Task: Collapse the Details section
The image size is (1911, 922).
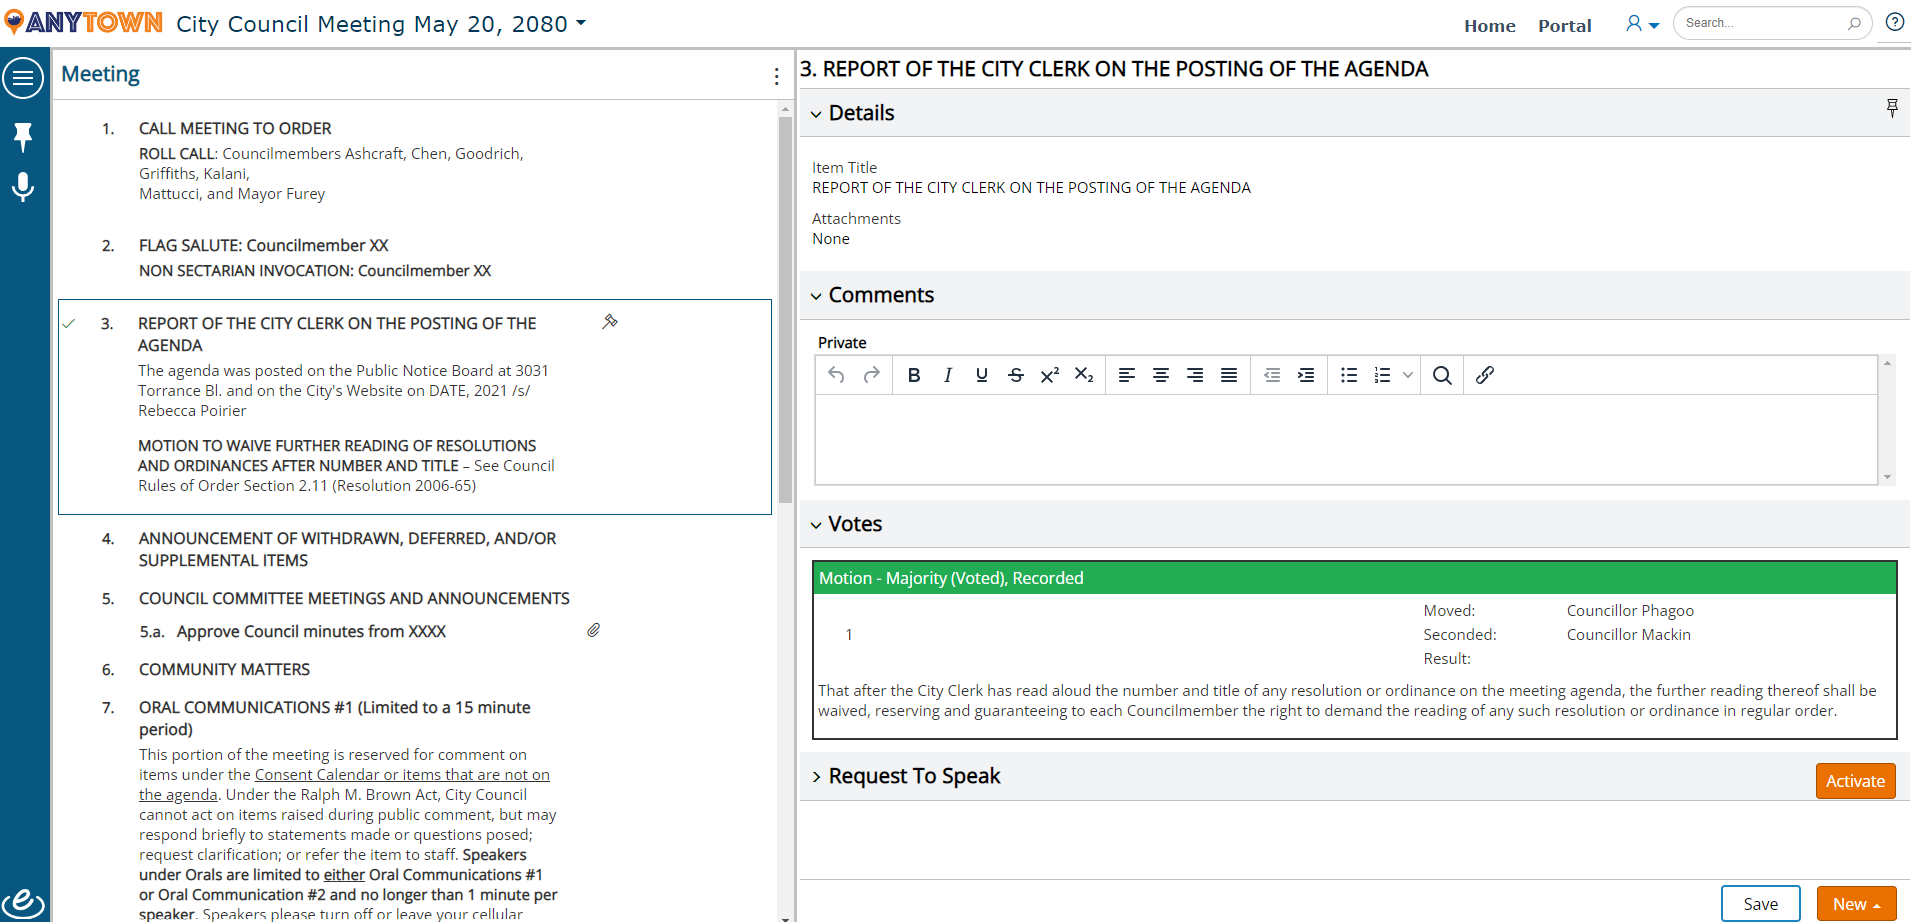Action: click(816, 114)
